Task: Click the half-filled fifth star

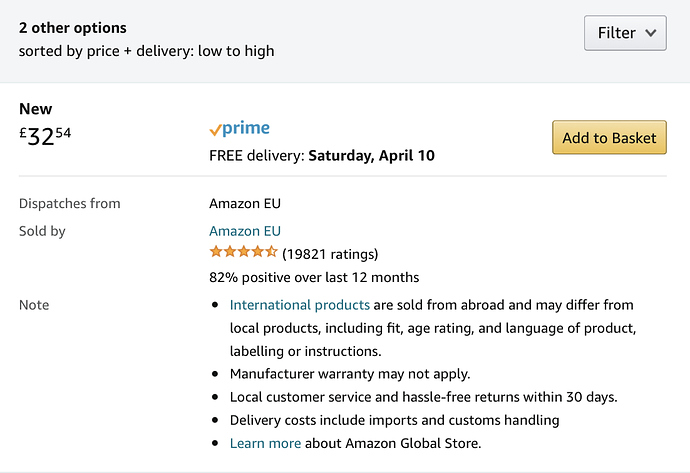Action: click(271, 252)
